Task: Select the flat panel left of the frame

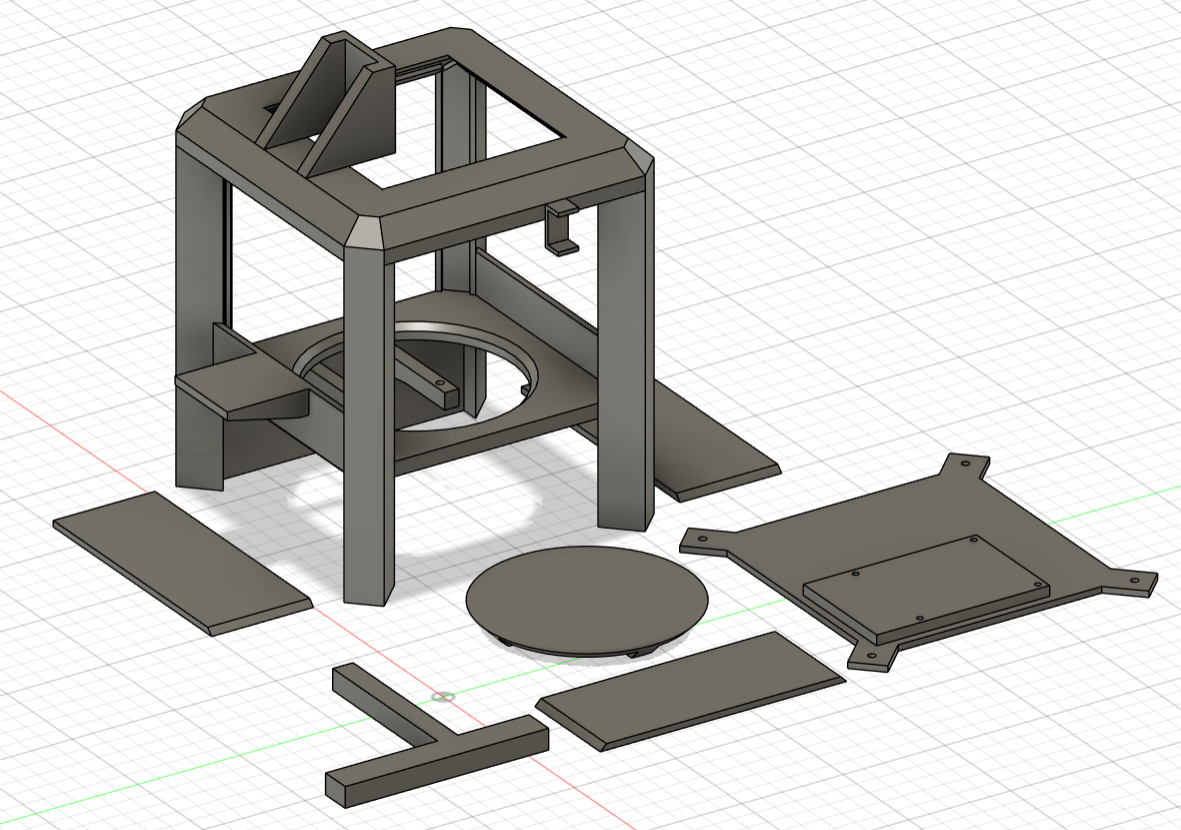Action: click(182, 563)
